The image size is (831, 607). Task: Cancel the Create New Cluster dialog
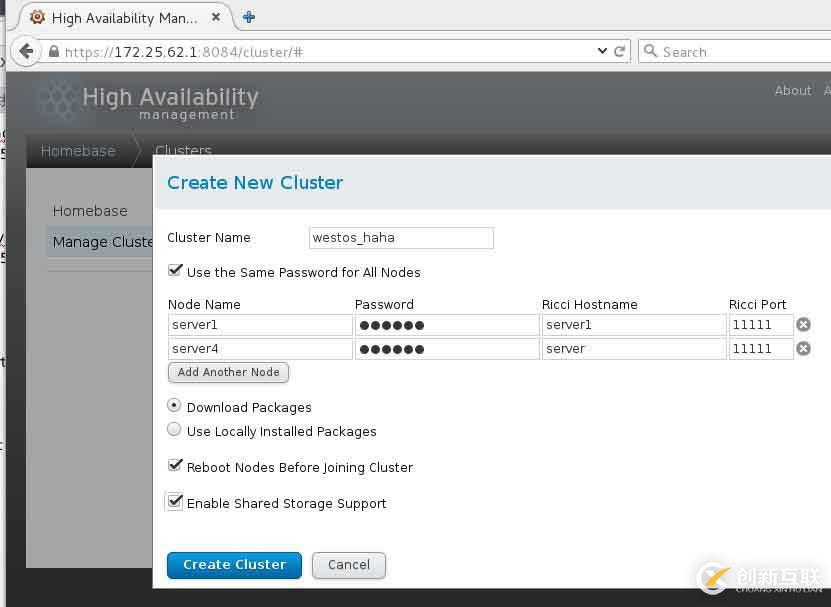[x=349, y=565]
